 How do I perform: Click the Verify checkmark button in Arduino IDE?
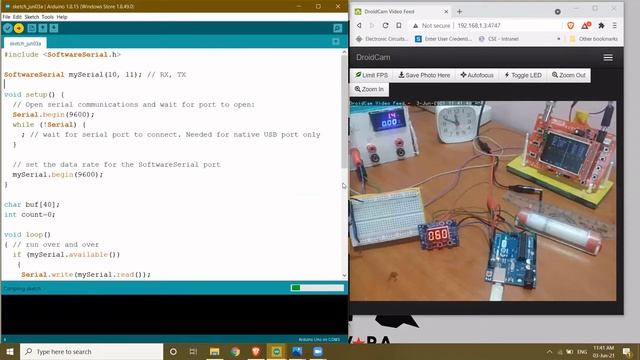7,28
